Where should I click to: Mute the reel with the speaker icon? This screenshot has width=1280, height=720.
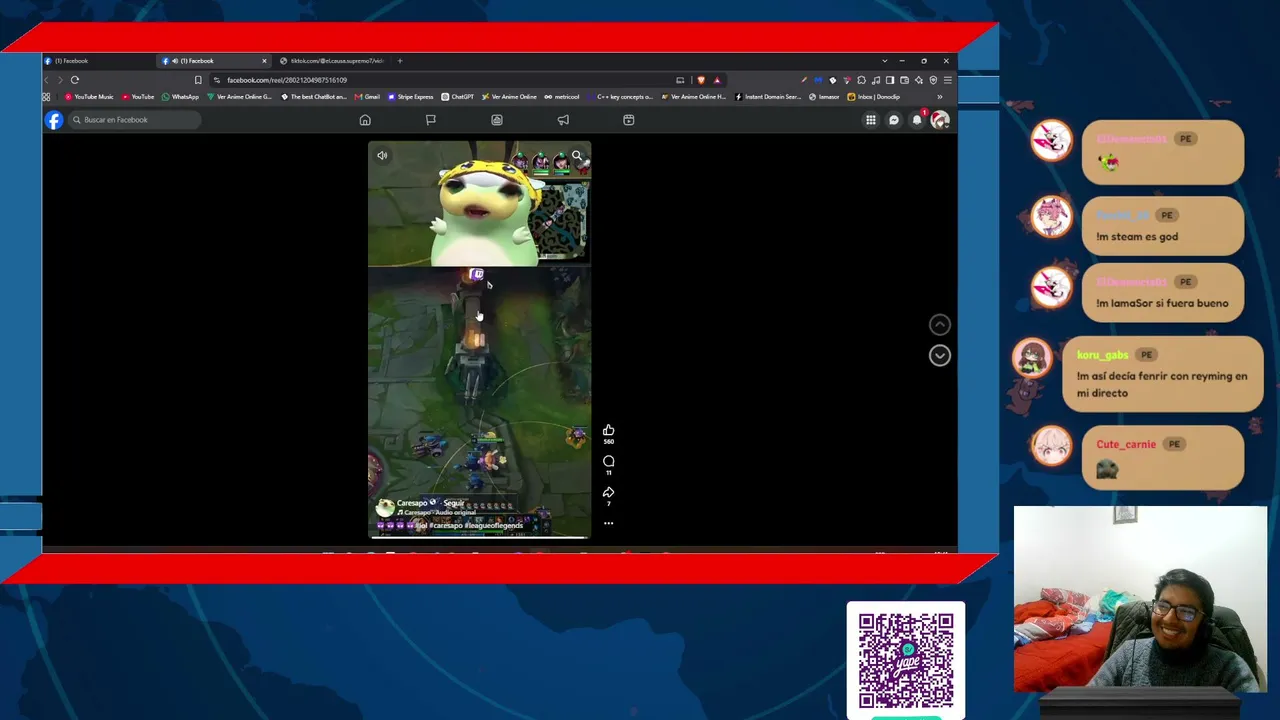tap(382, 155)
